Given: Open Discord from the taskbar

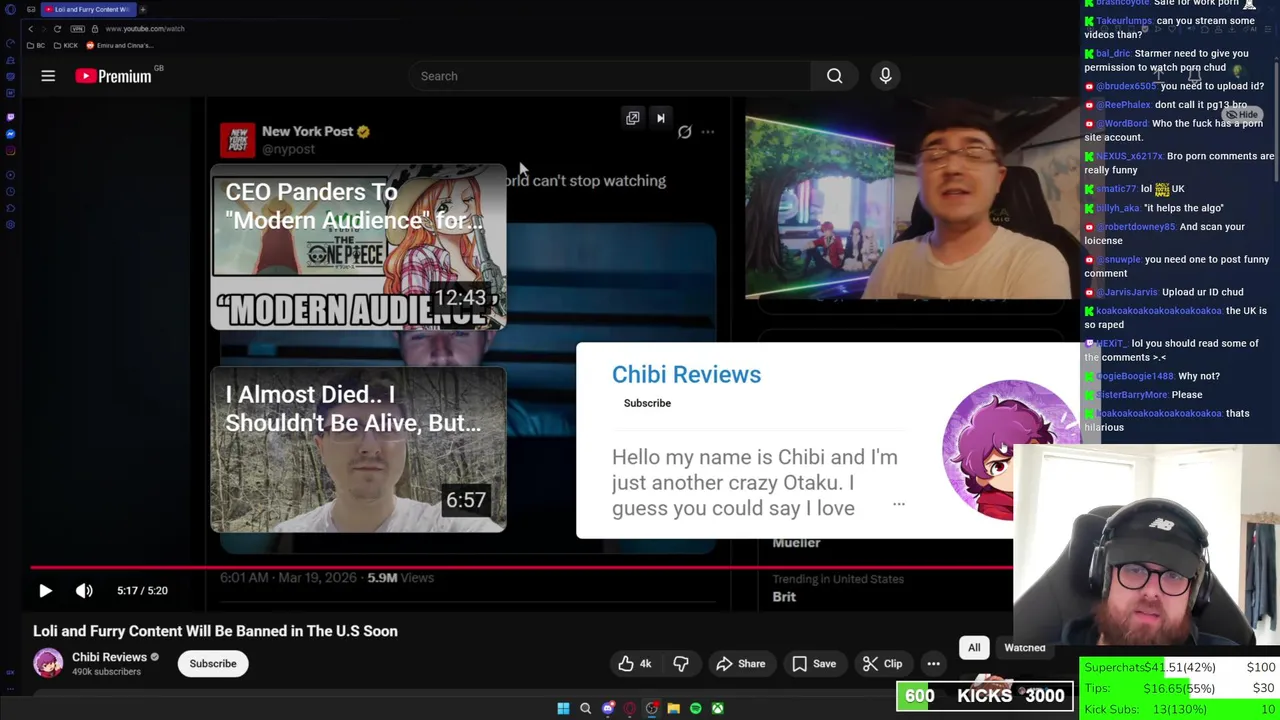Looking at the screenshot, I should point(608,708).
